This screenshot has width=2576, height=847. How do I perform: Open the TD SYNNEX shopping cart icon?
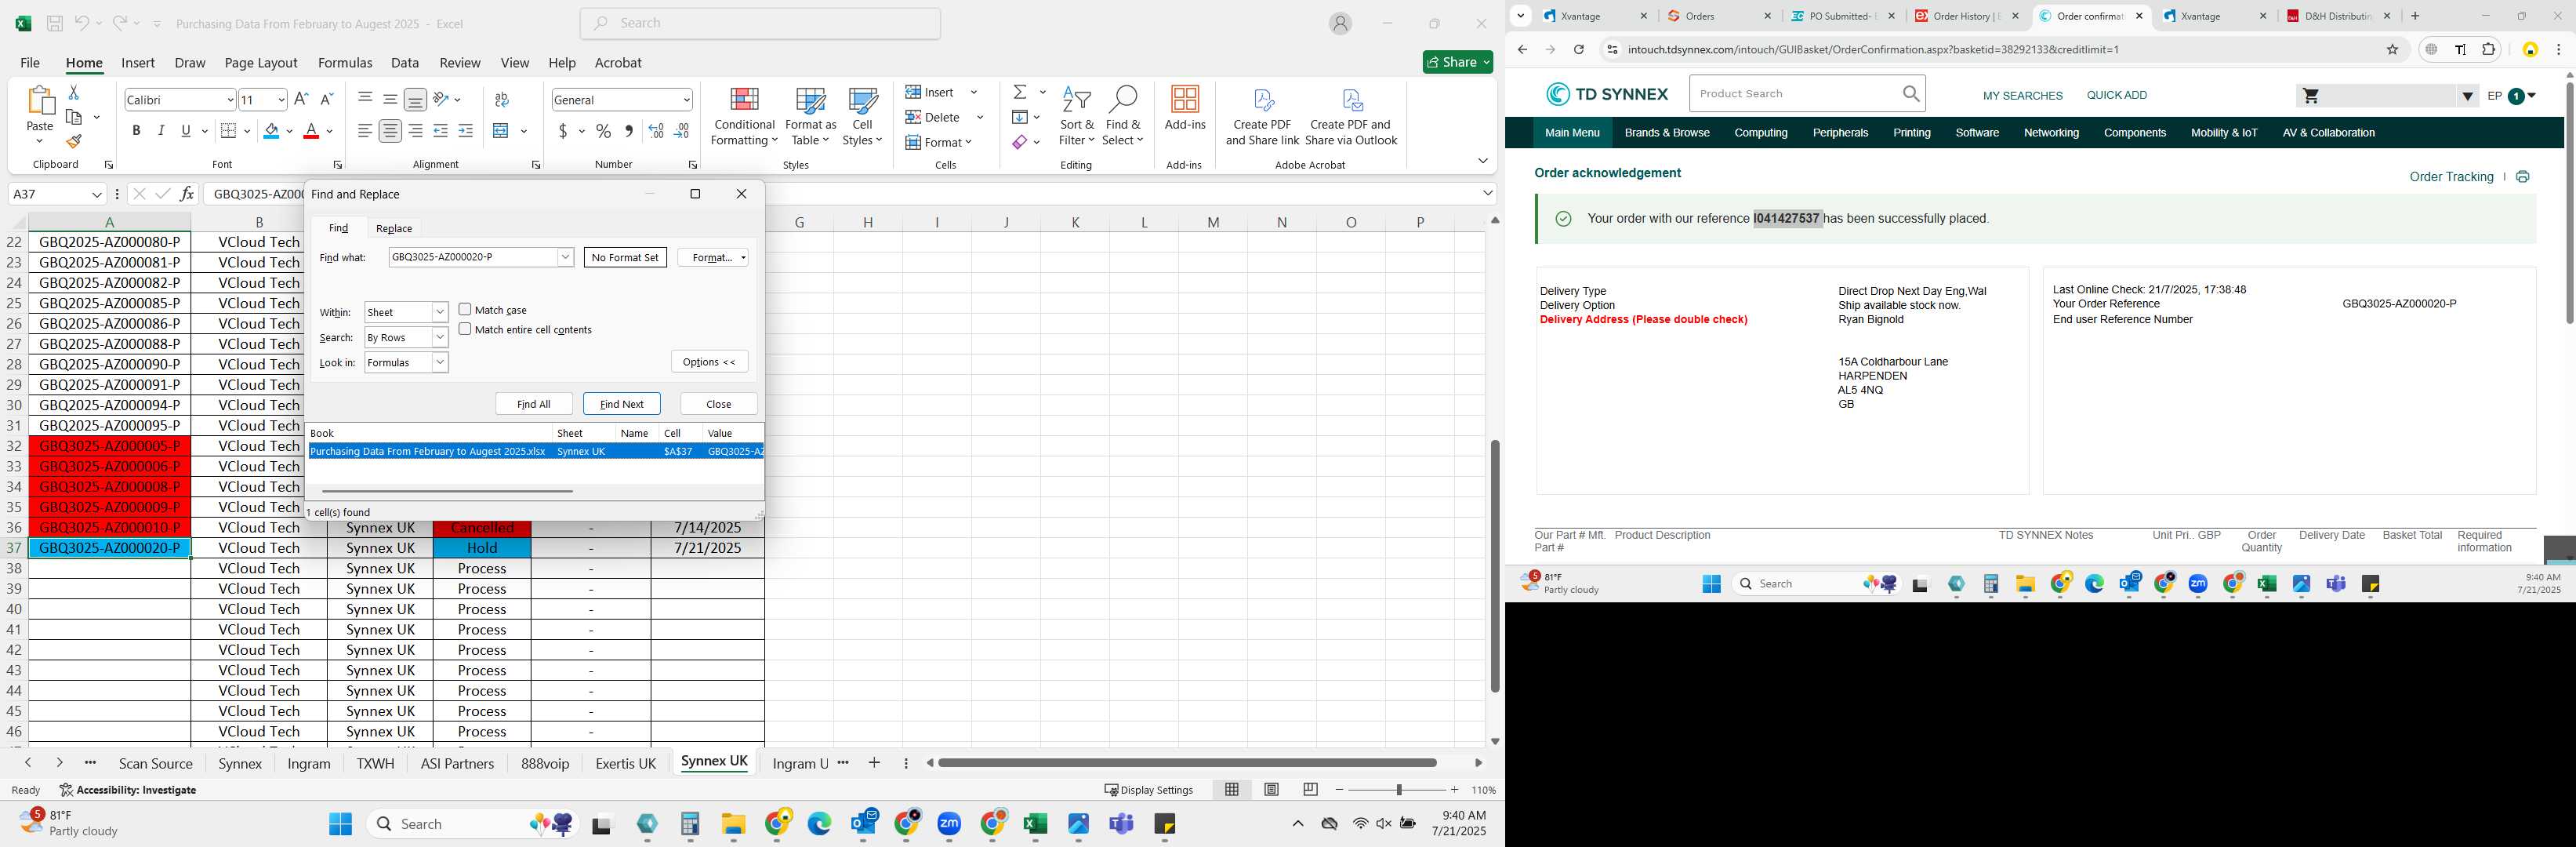click(x=2310, y=96)
